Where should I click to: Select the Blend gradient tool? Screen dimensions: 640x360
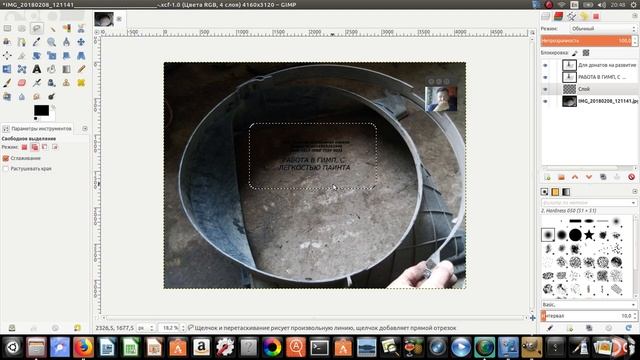pyautogui.click(x=66, y=69)
